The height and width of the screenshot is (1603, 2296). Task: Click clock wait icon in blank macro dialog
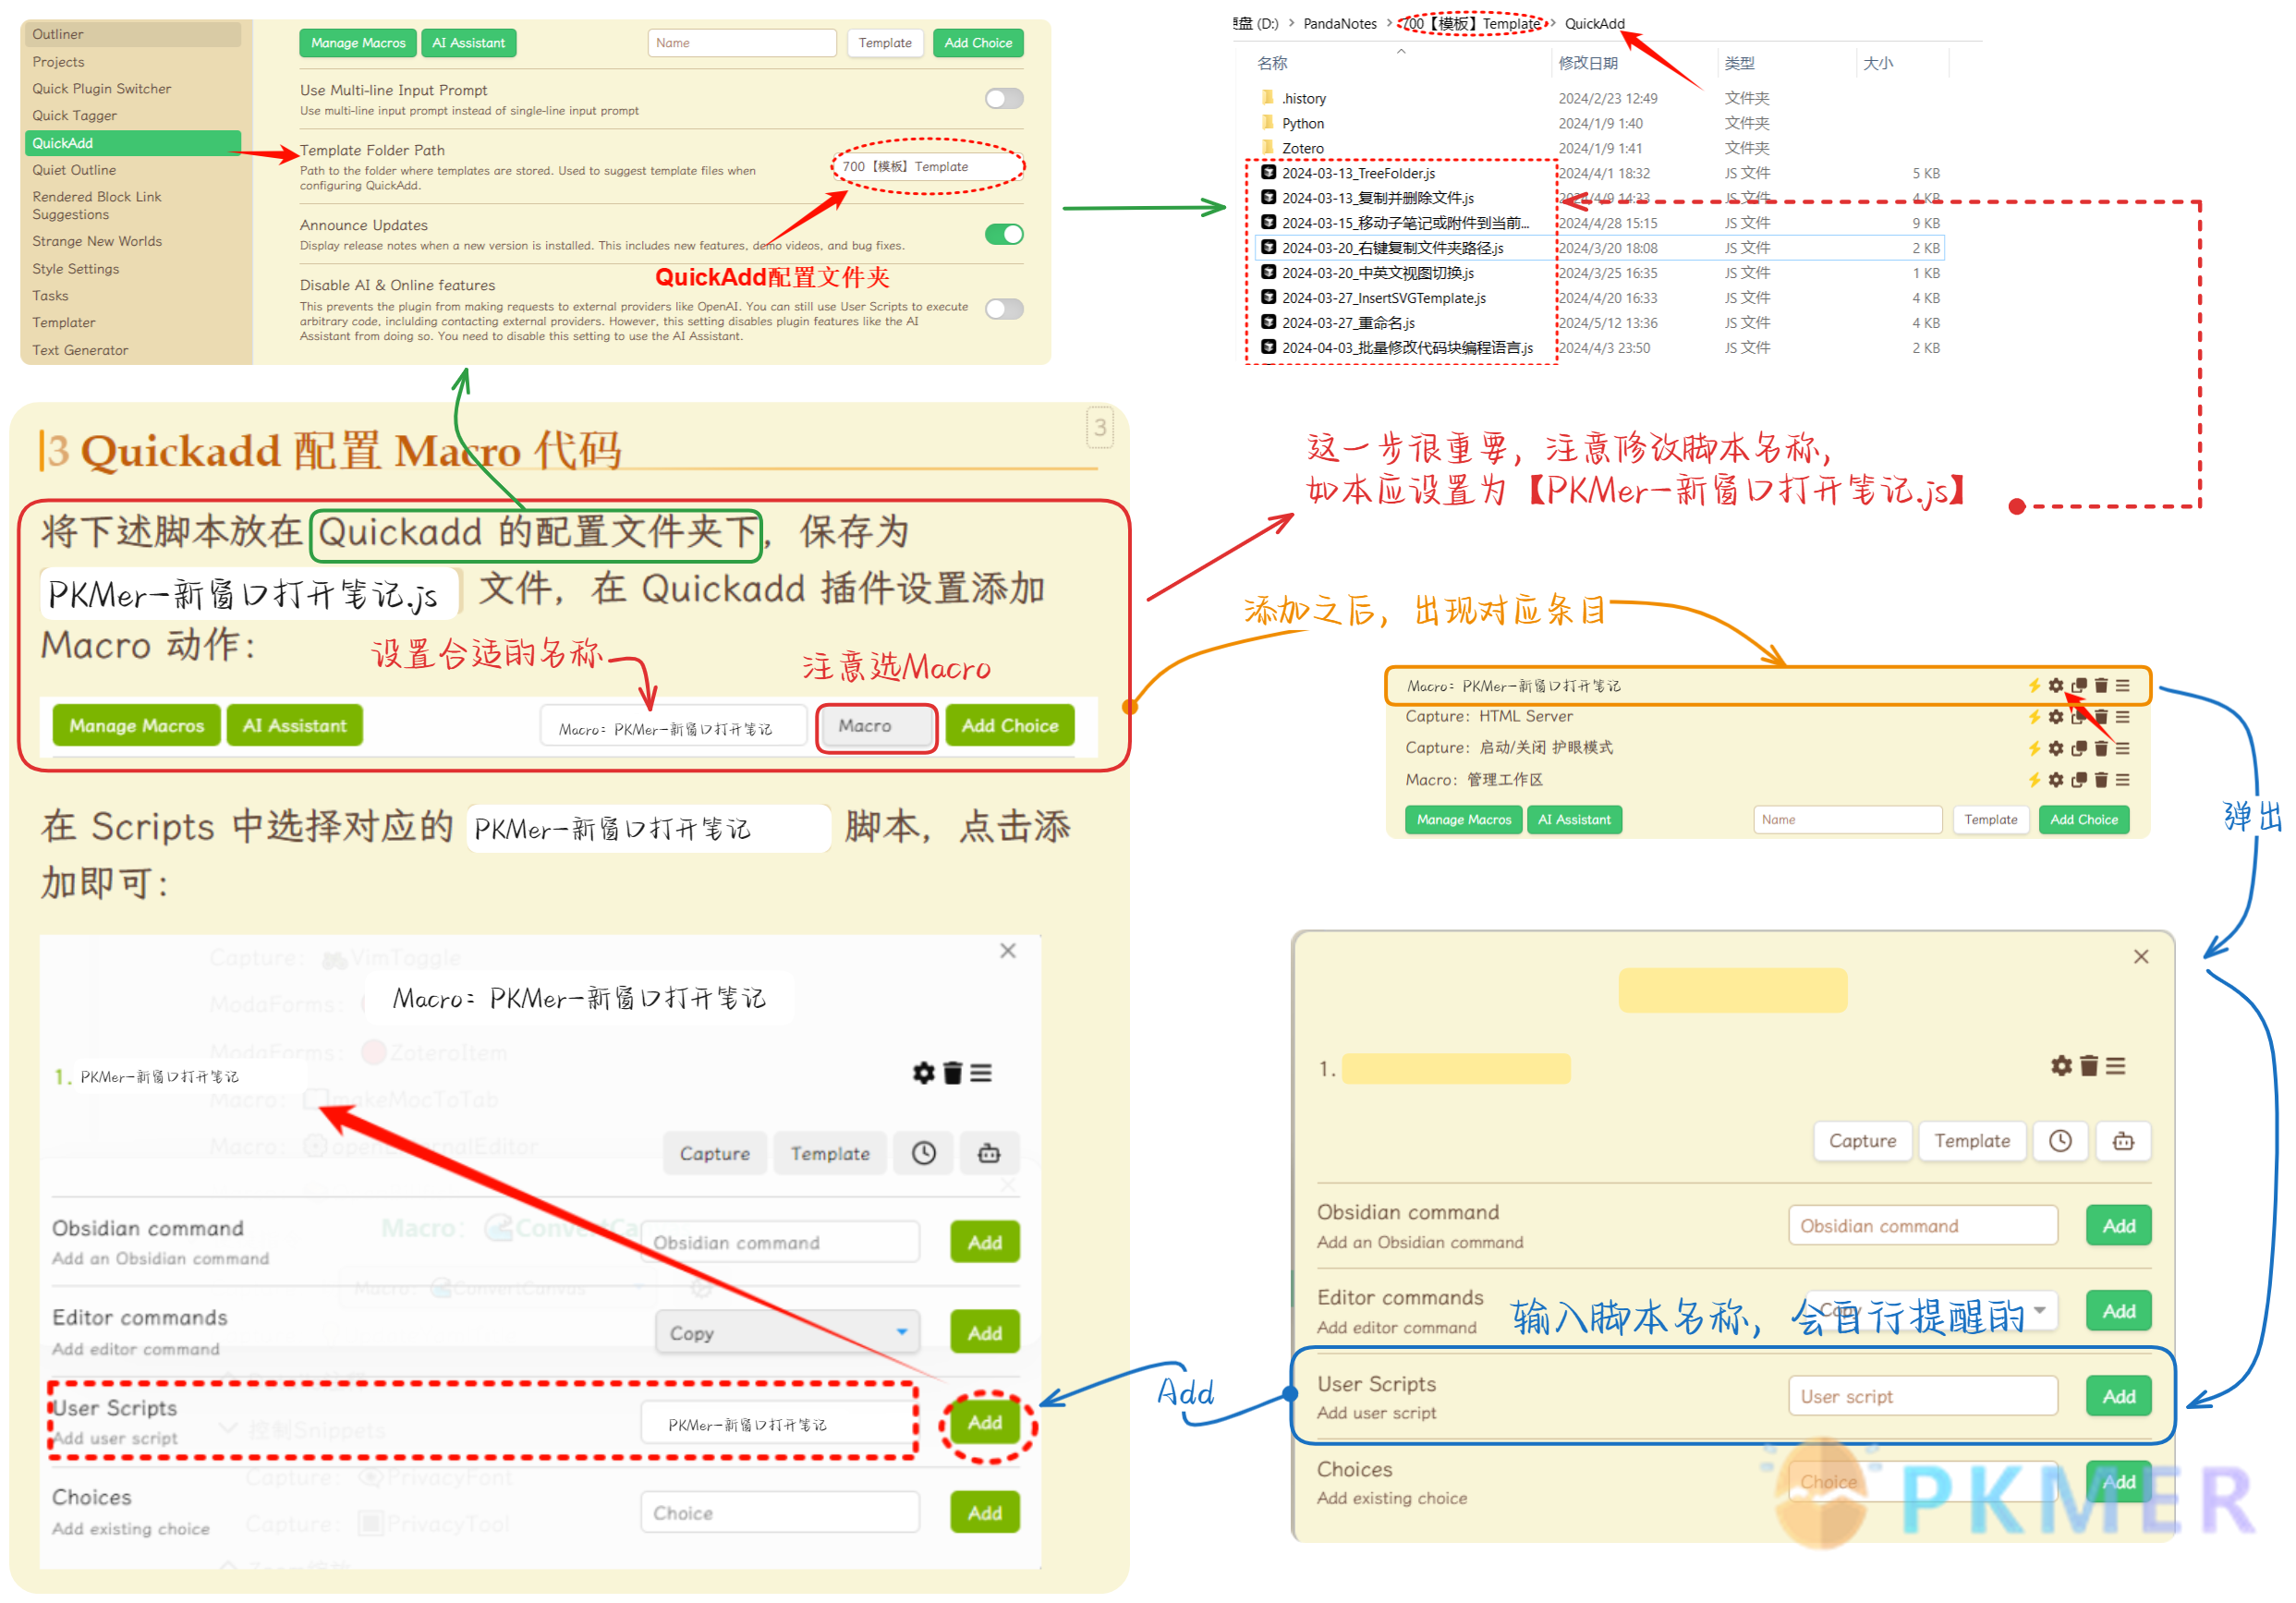2060,1140
